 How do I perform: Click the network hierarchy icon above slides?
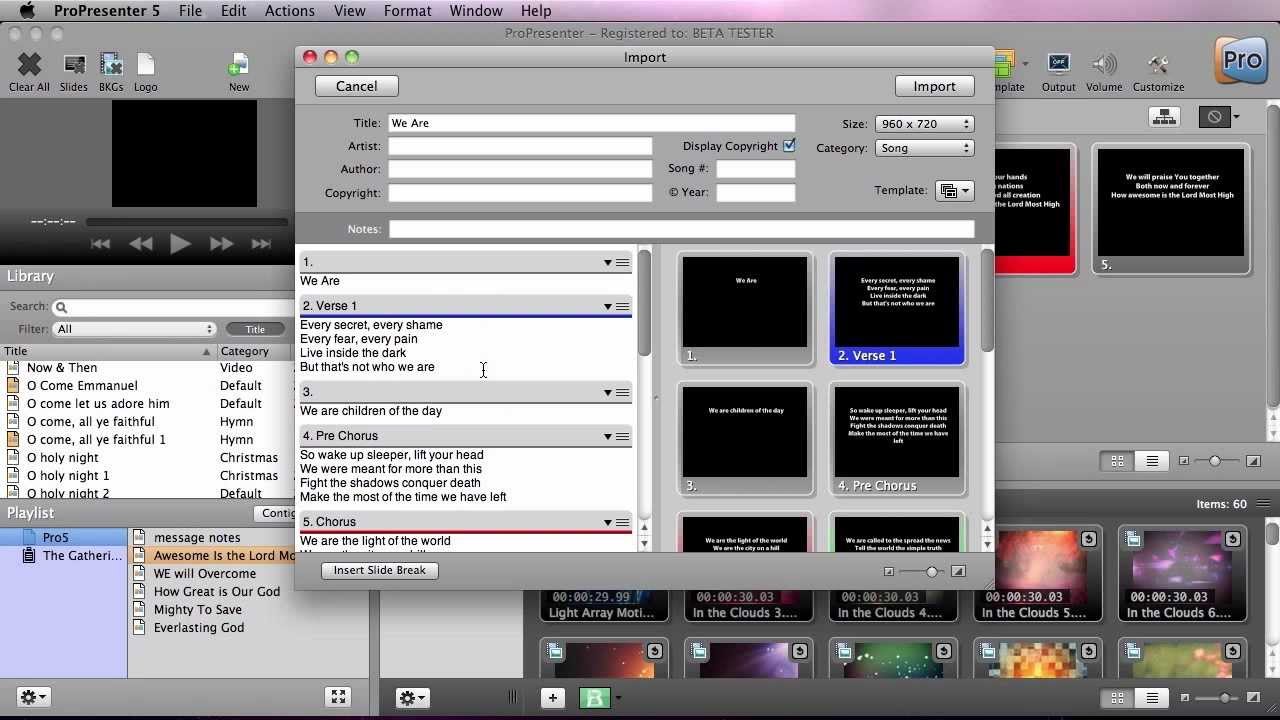click(1164, 117)
